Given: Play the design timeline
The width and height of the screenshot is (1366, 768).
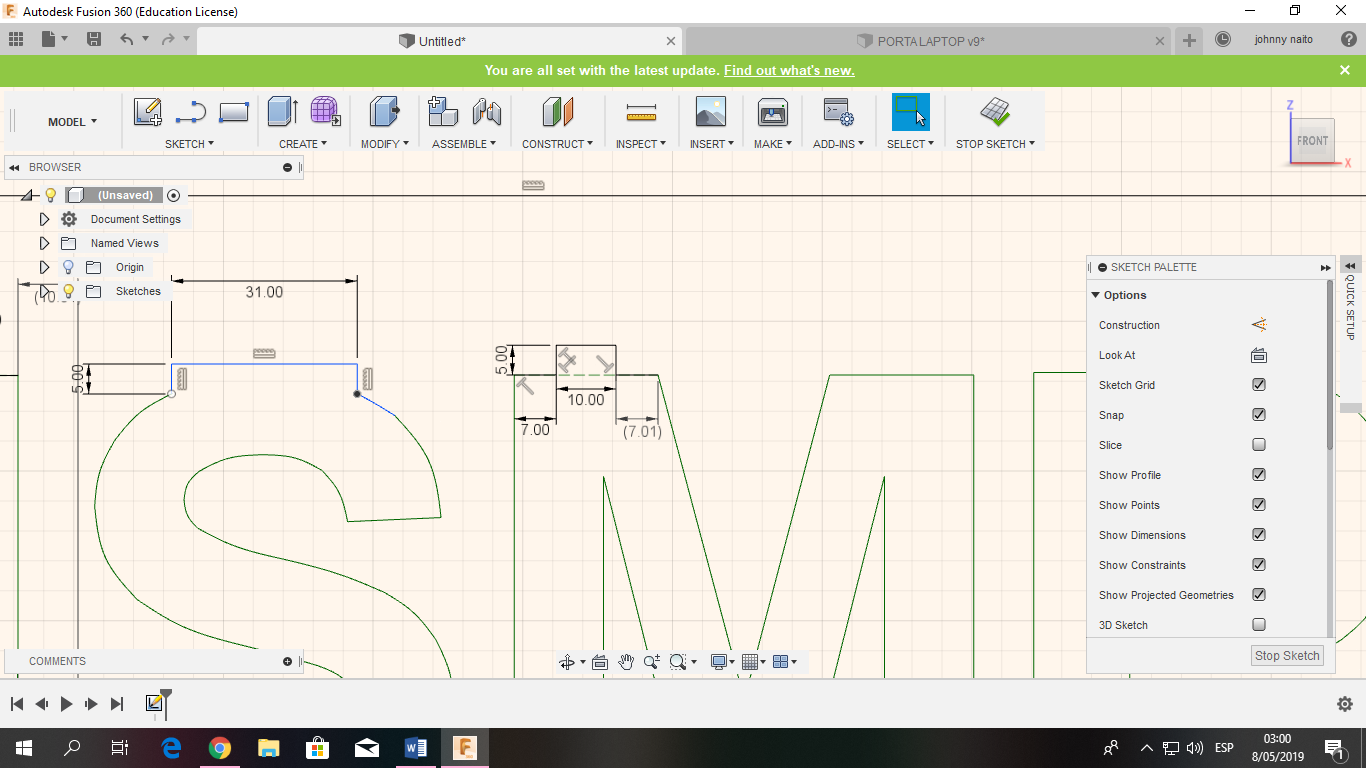Looking at the screenshot, I should click(66, 704).
